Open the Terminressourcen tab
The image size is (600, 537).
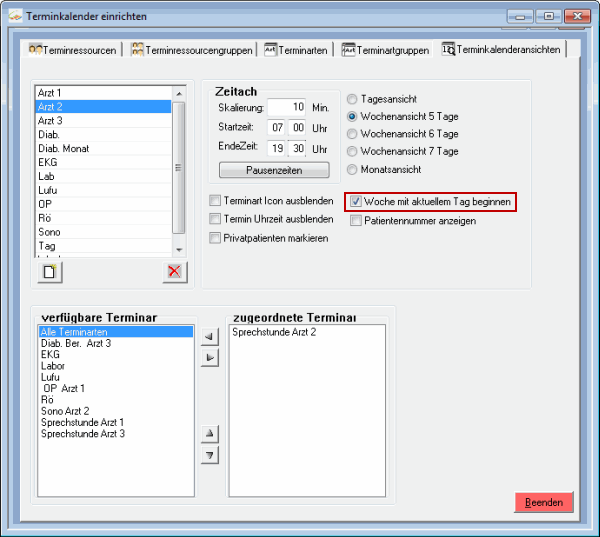(72, 49)
